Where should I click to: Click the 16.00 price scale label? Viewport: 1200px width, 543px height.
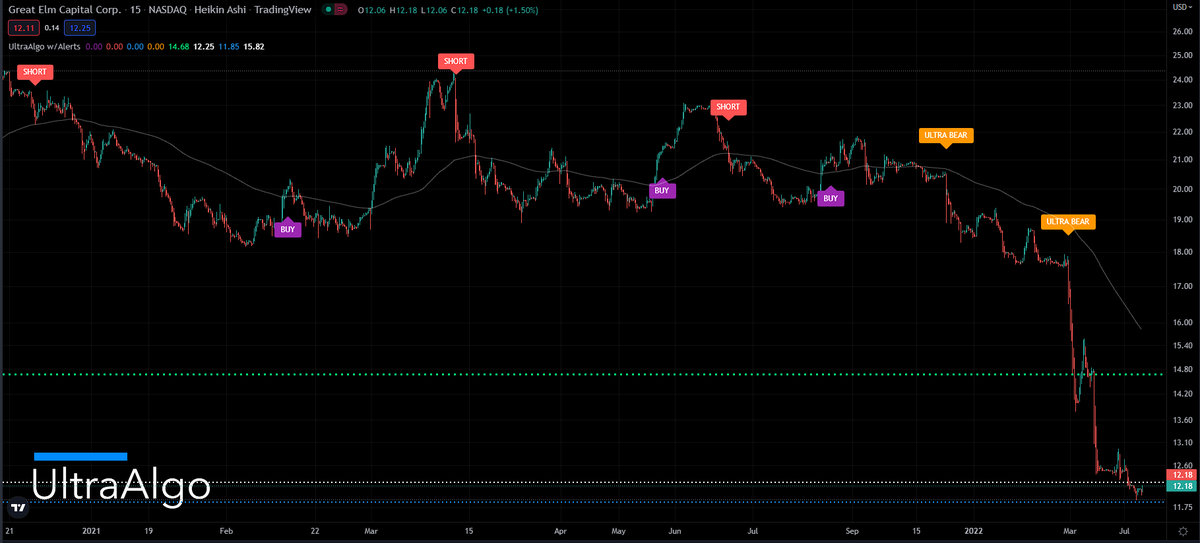[1181, 322]
